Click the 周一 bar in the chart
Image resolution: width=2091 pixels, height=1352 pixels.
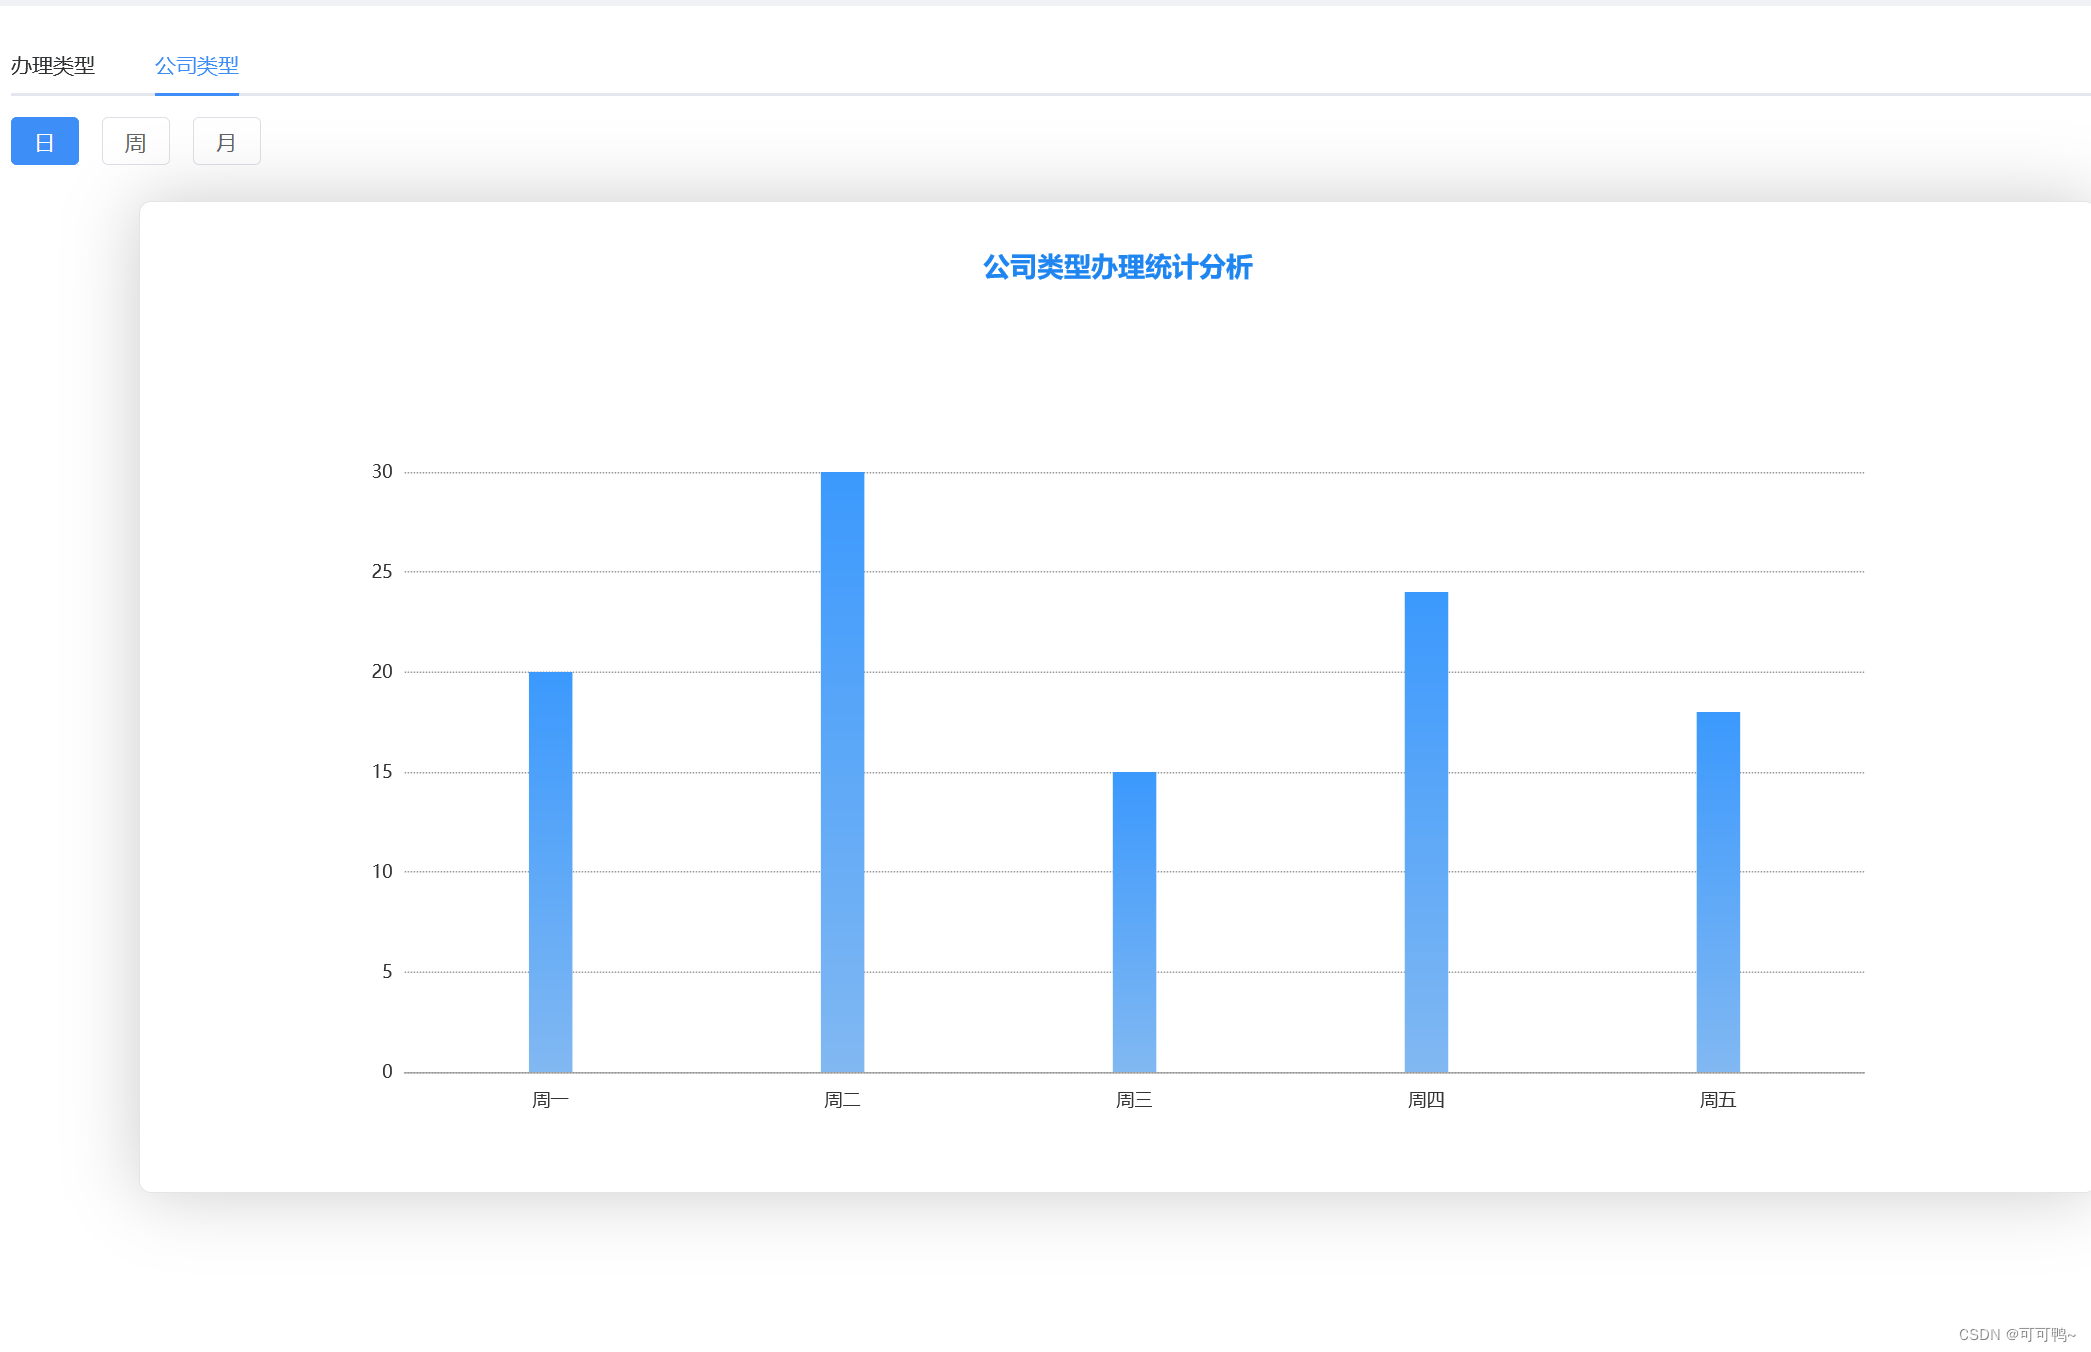(550, 872)
